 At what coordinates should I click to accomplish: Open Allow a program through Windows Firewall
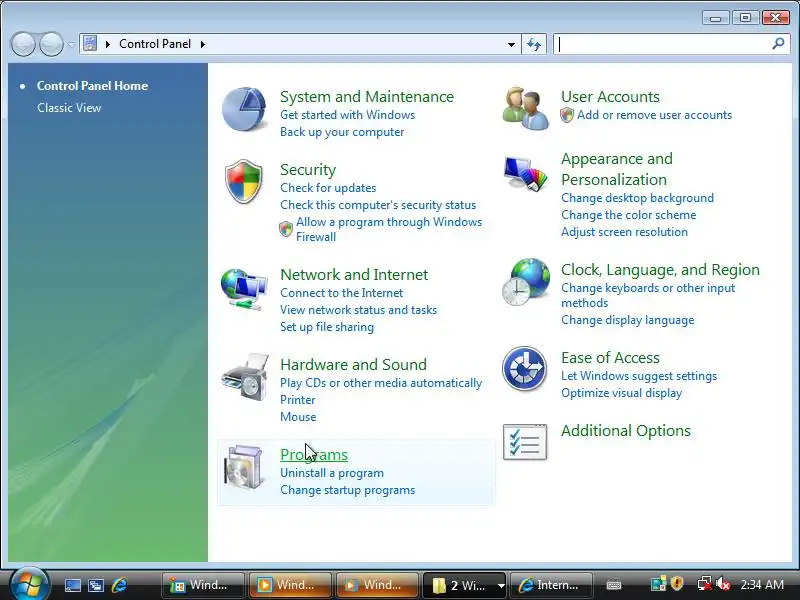tap(389, 229)
